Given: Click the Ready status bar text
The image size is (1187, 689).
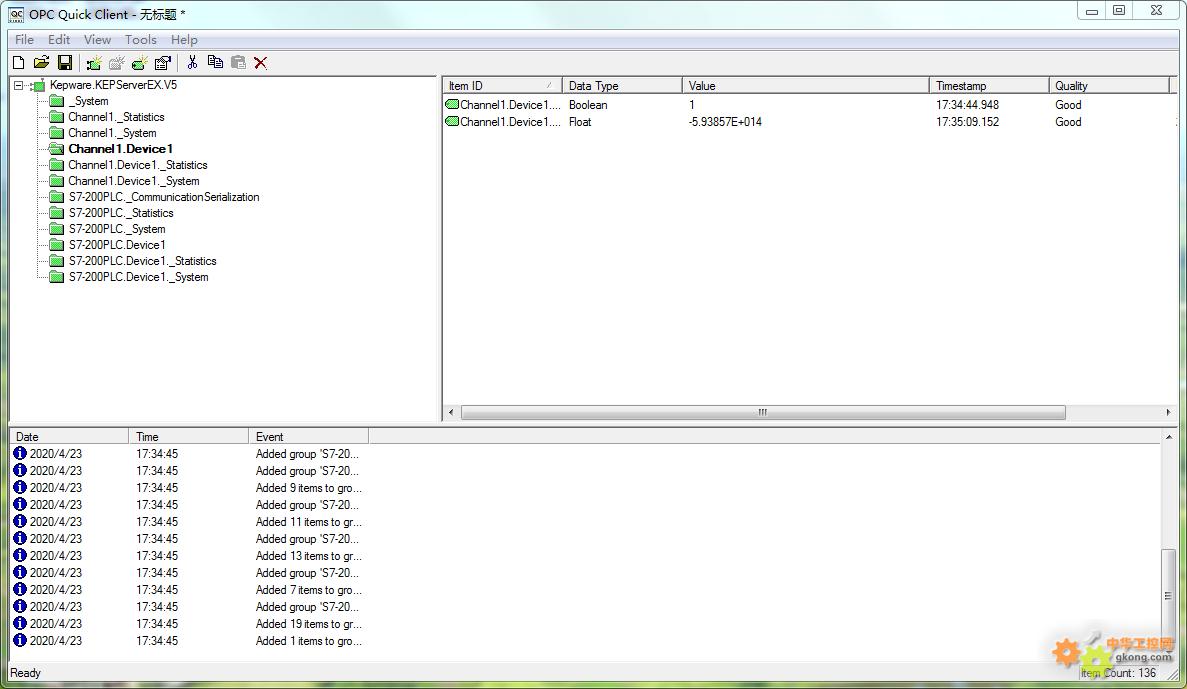Looking at the screenshot, I should (26, 672).
